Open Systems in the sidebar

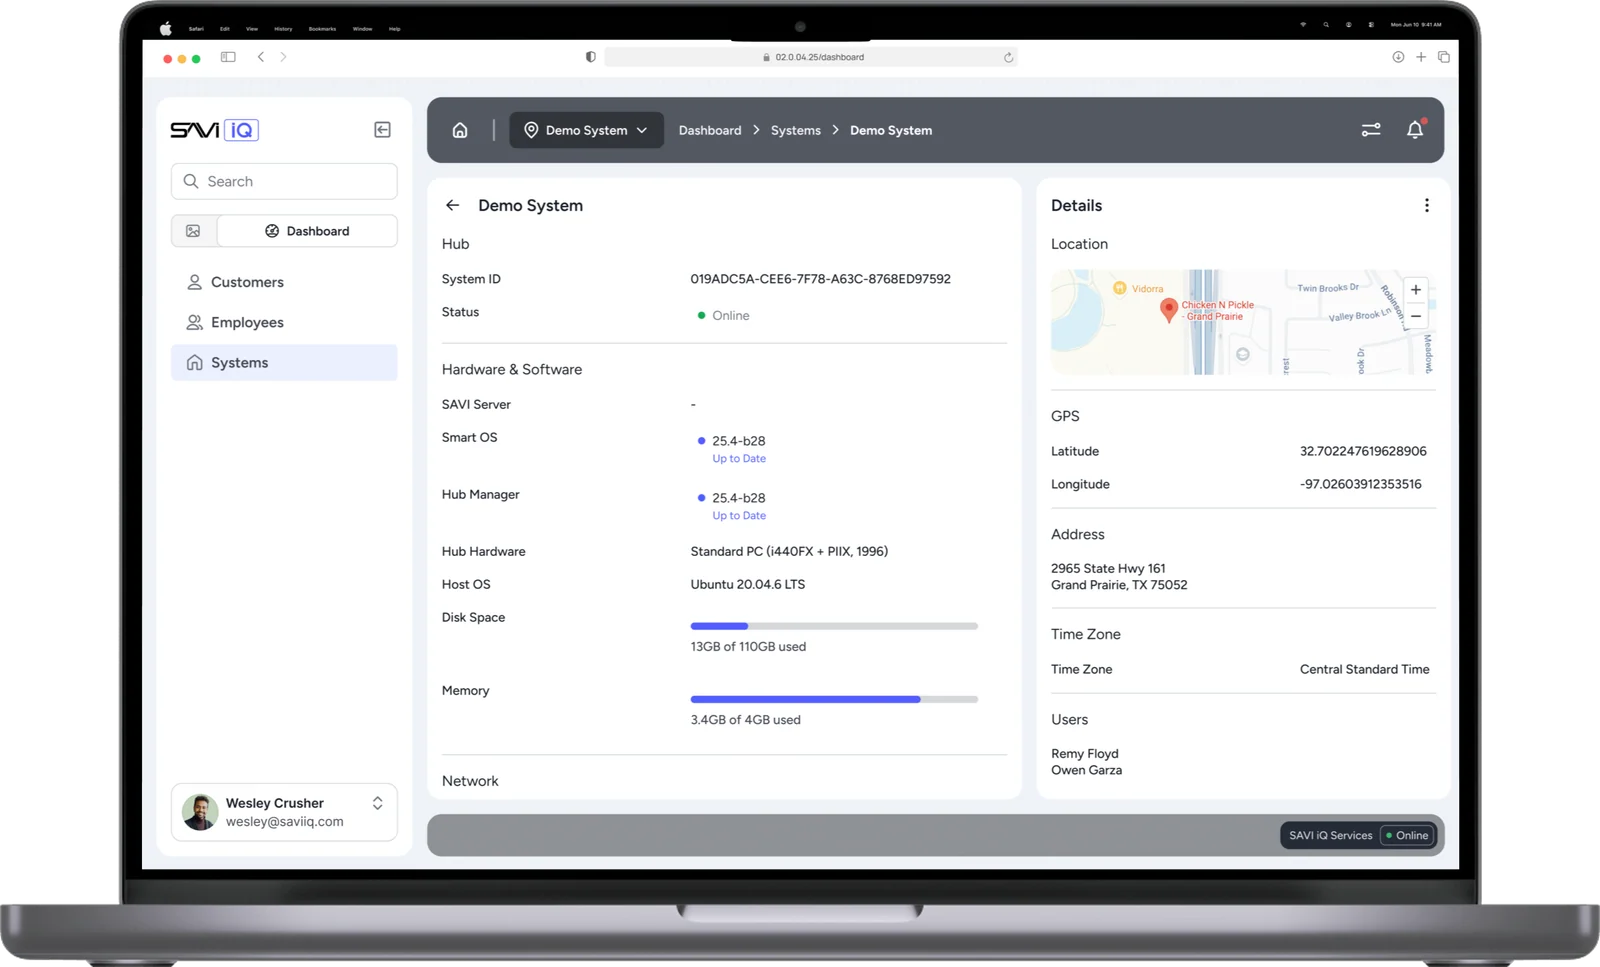click(x=284, y=362)
